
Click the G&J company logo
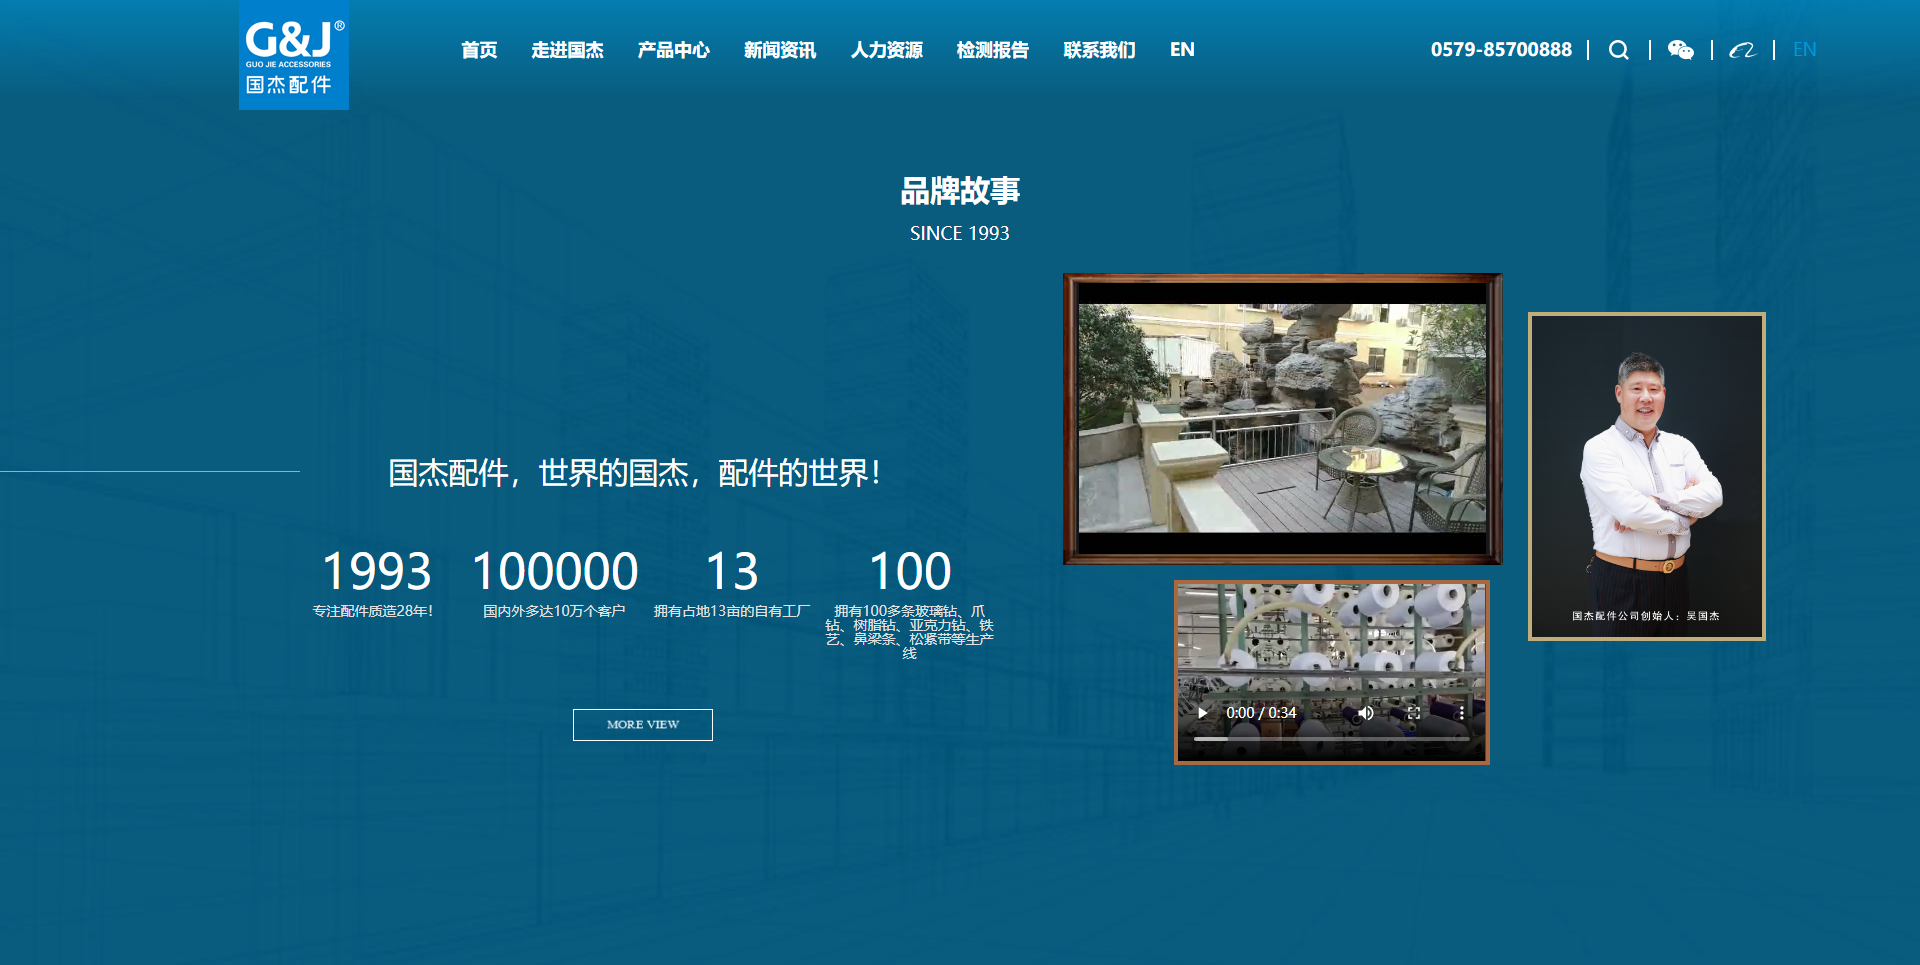tap(293, 55)
